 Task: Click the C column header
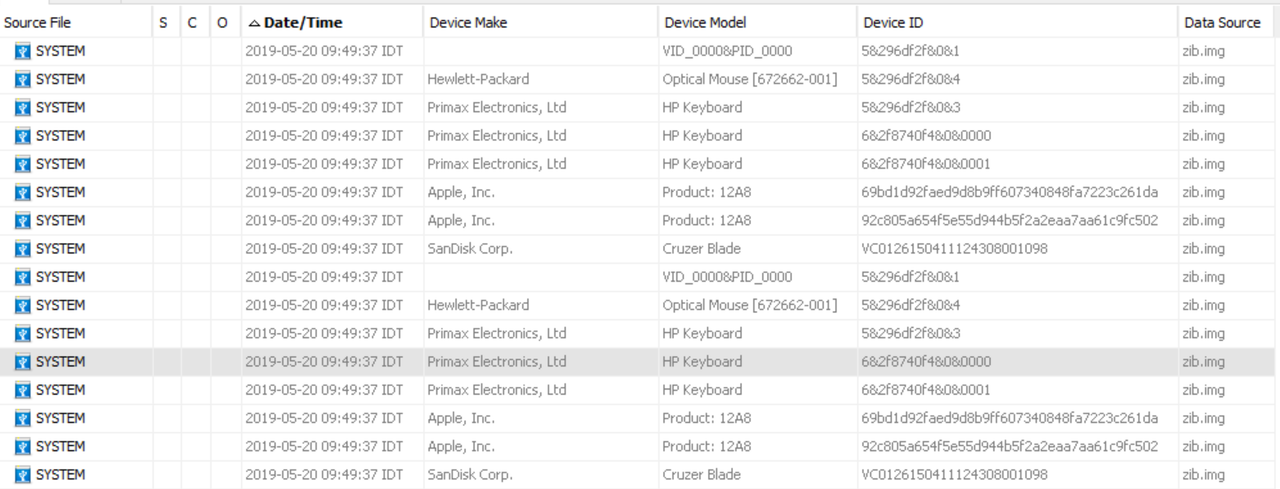point(192,22)
